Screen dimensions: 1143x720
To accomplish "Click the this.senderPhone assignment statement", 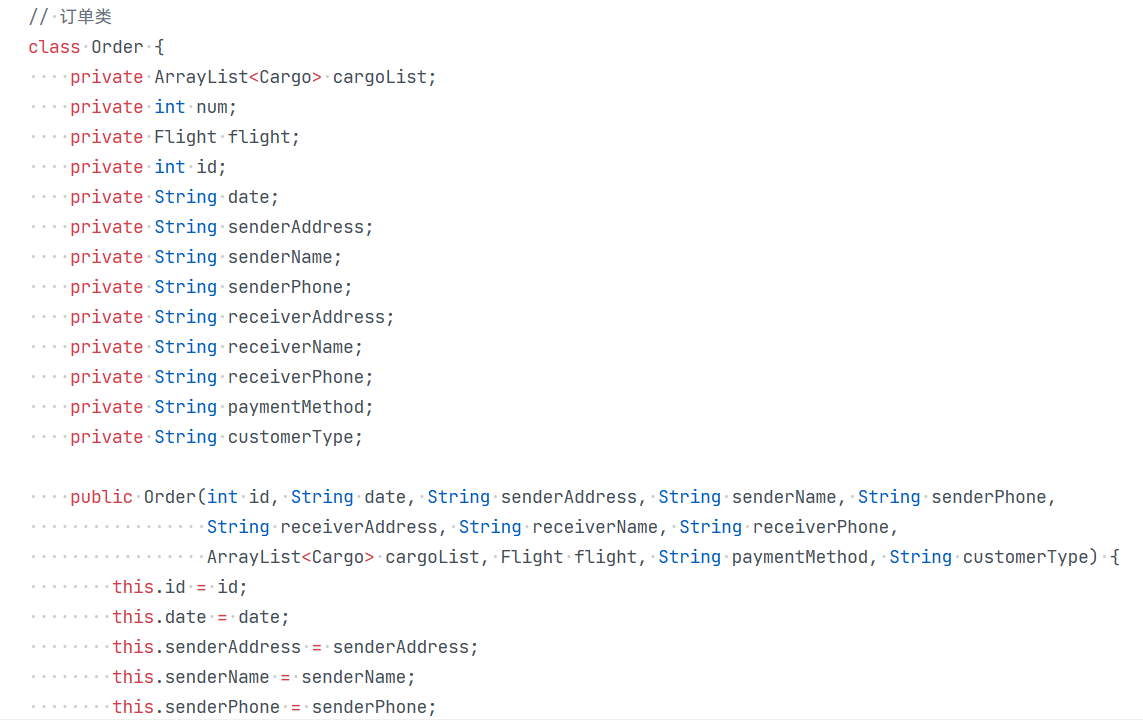I will tap(274, 707).
